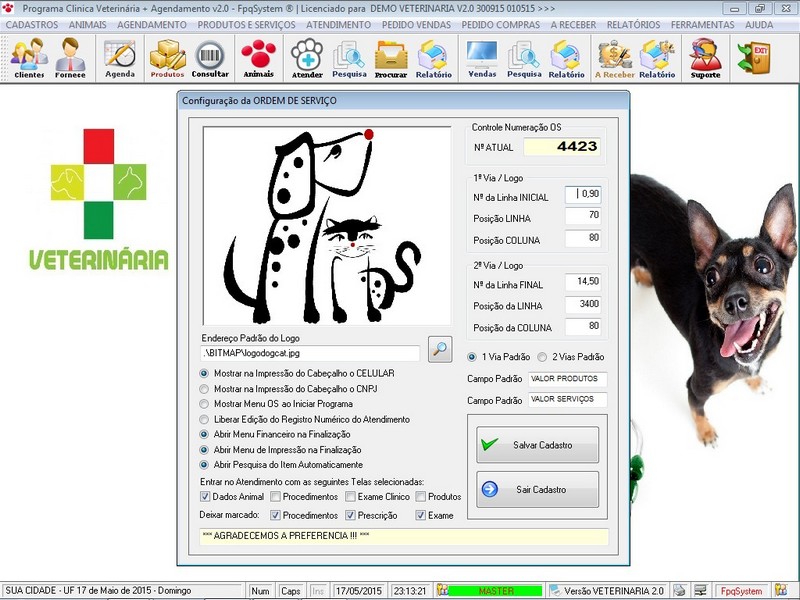This screenshot has height=600, width=800.
Task: Open the Animais paw icon
Action: coord(258,58)
